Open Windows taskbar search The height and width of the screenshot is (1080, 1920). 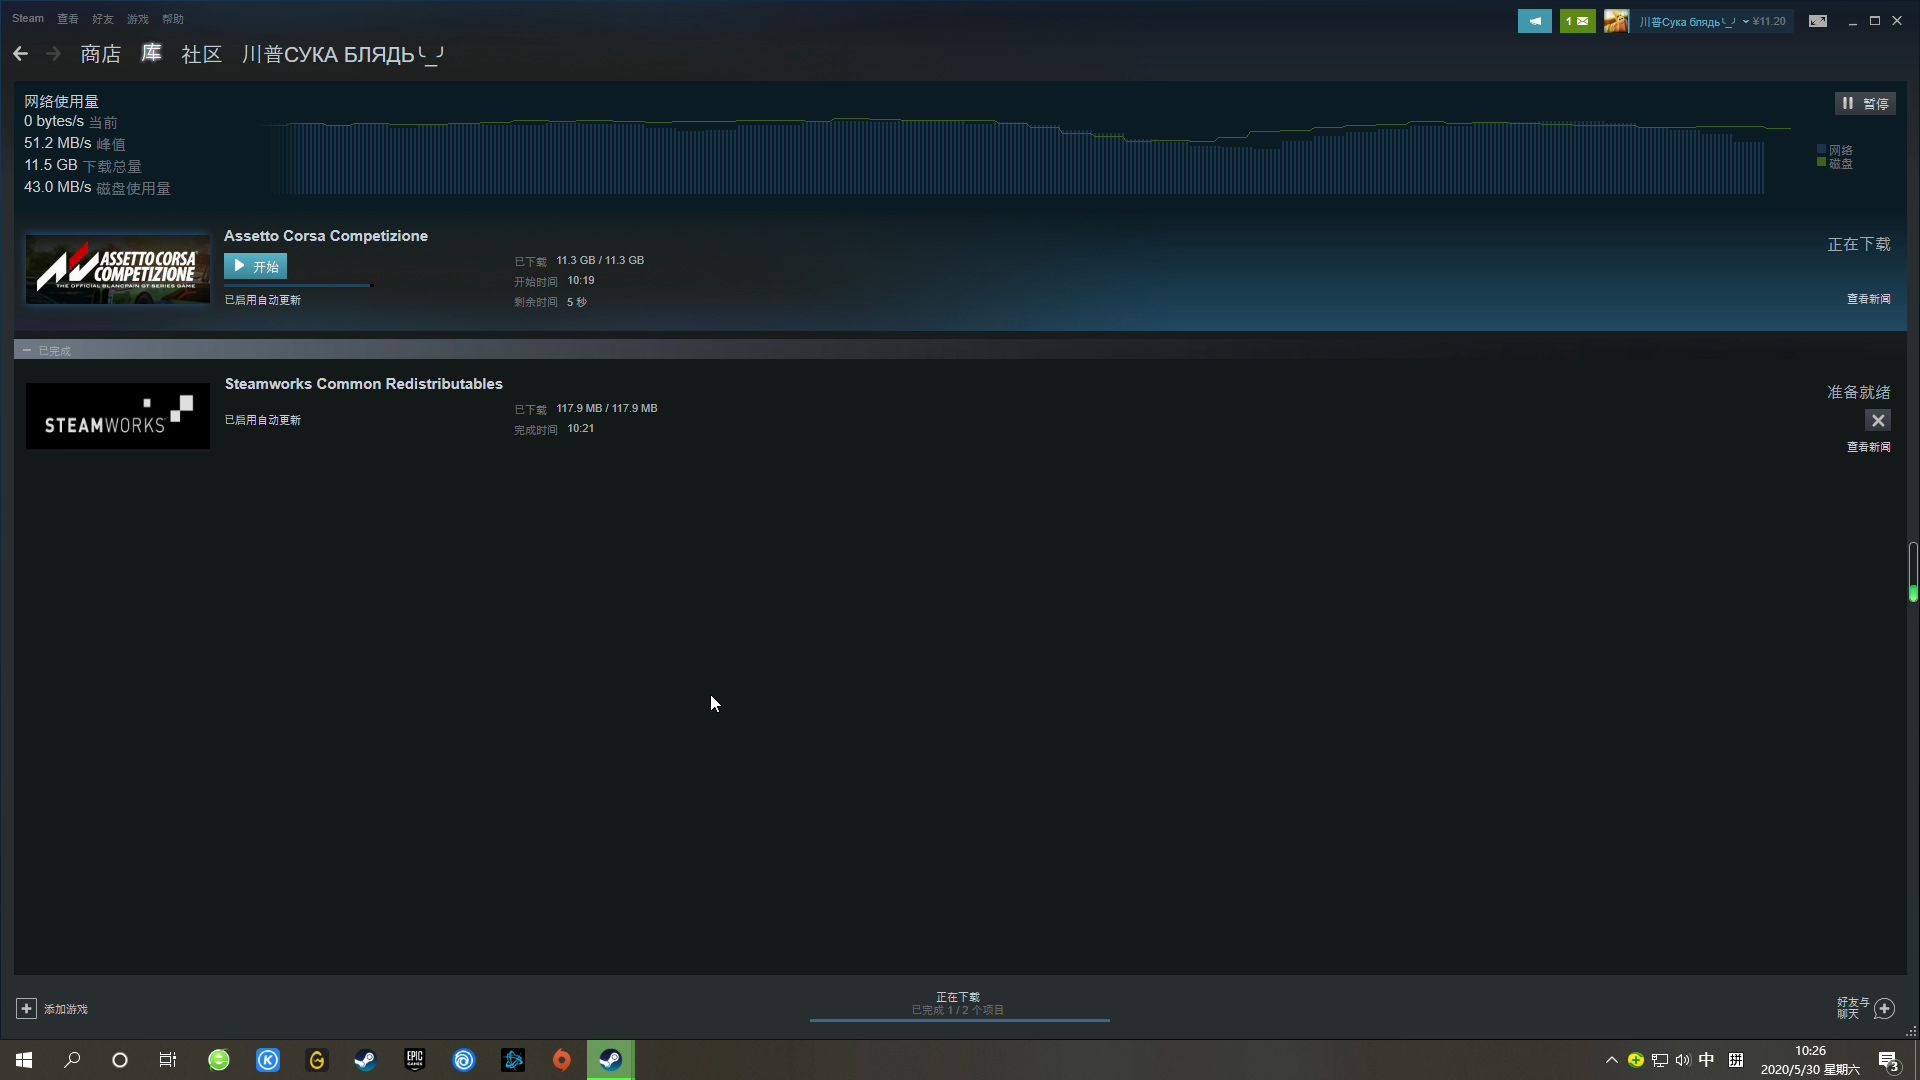click(x=72, y=1060)
